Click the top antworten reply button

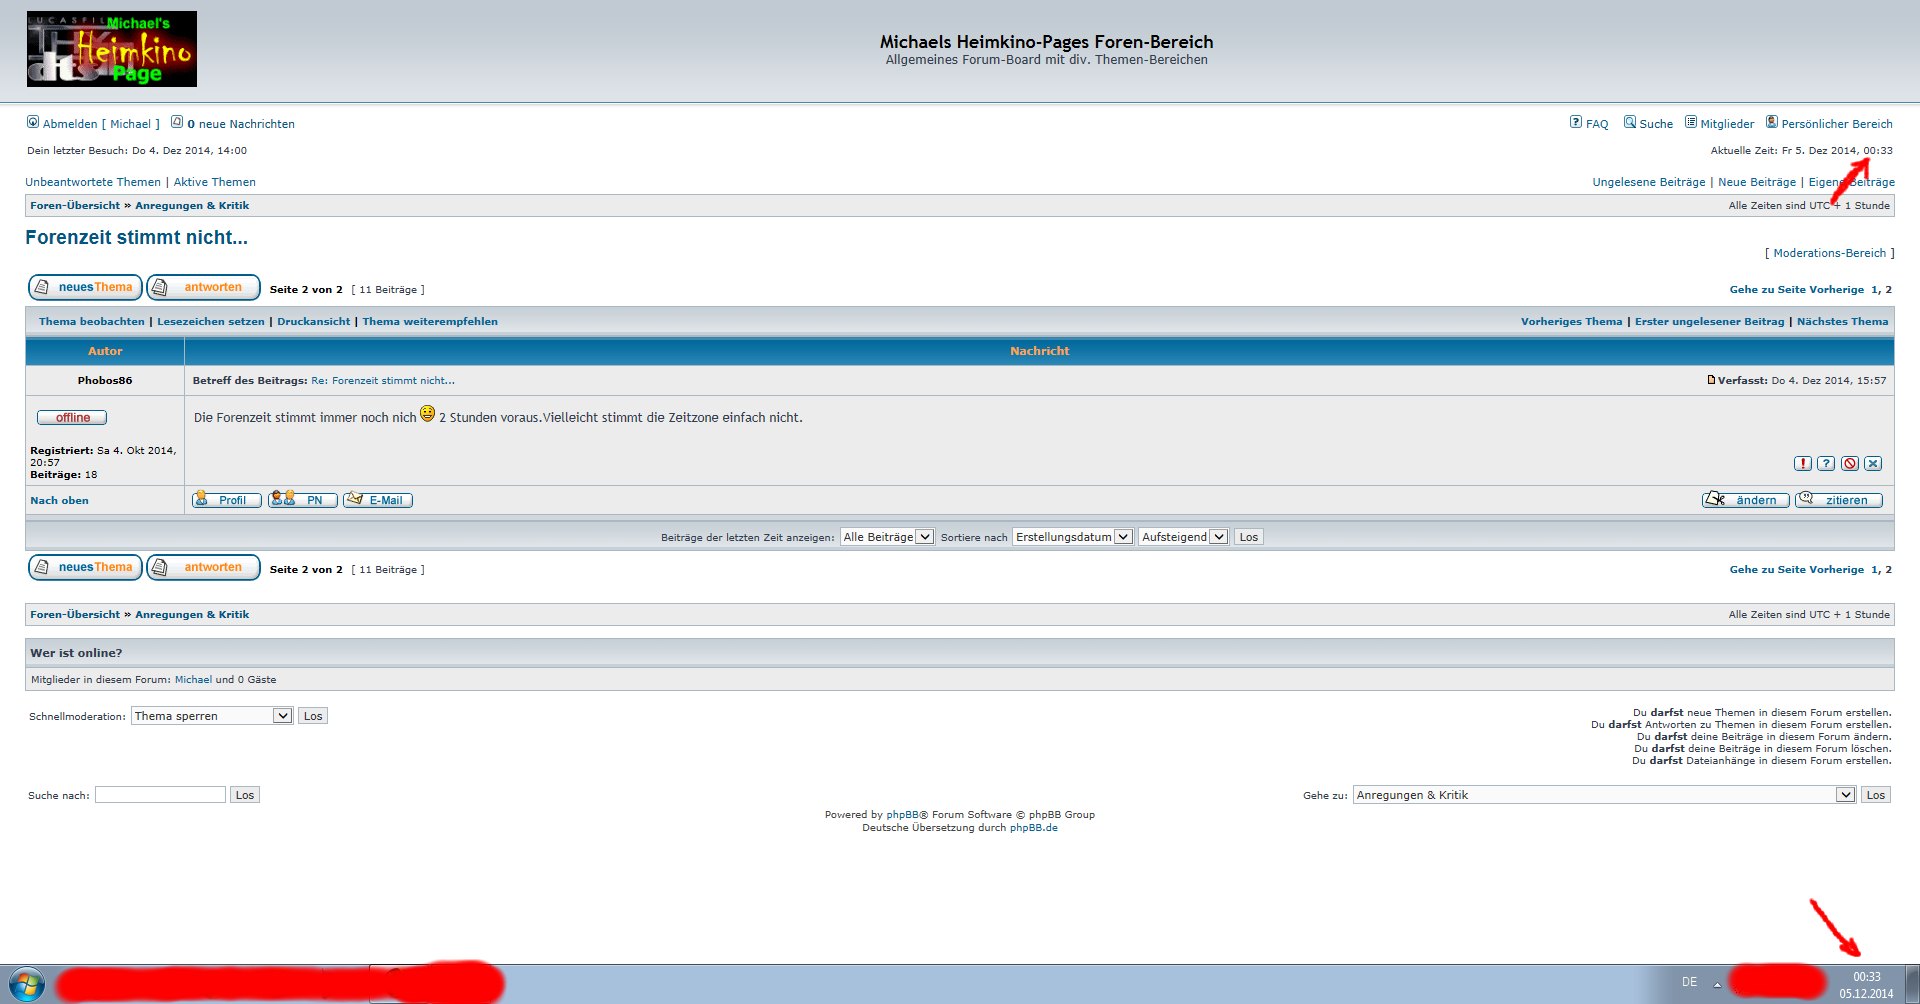click(x=203, y=288)
